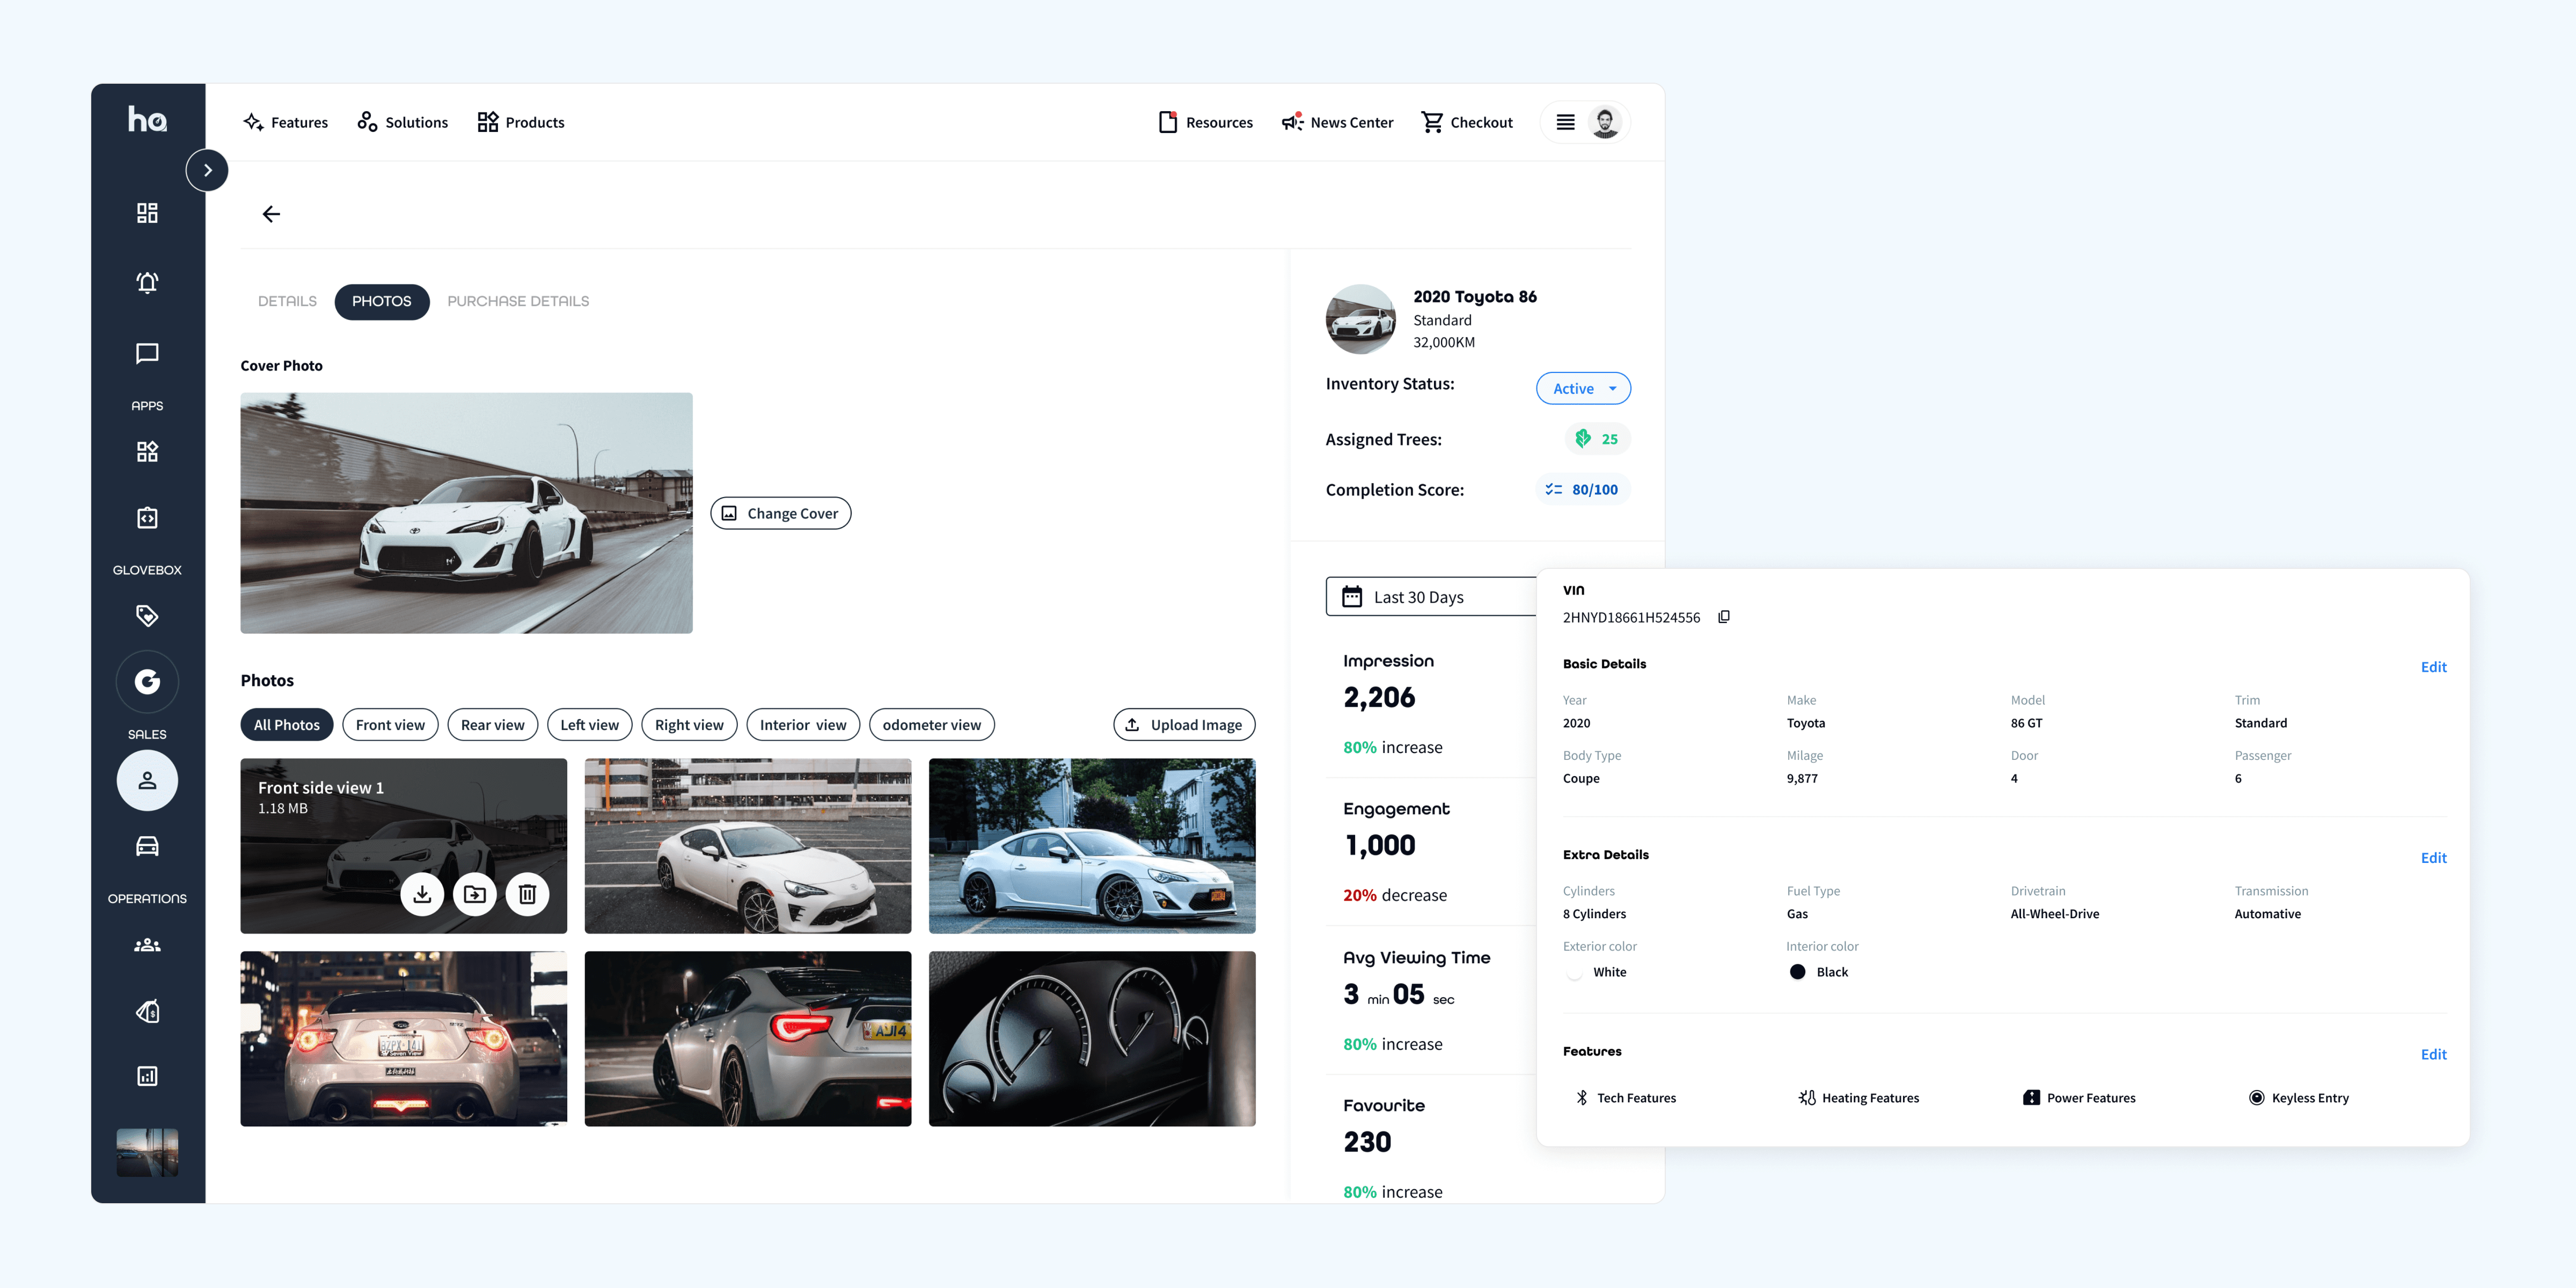Image resolution: width=2576 pixels, height=1288 pixels.
Task: Go back with the left arrow
Action: click(x=271, y=214)
